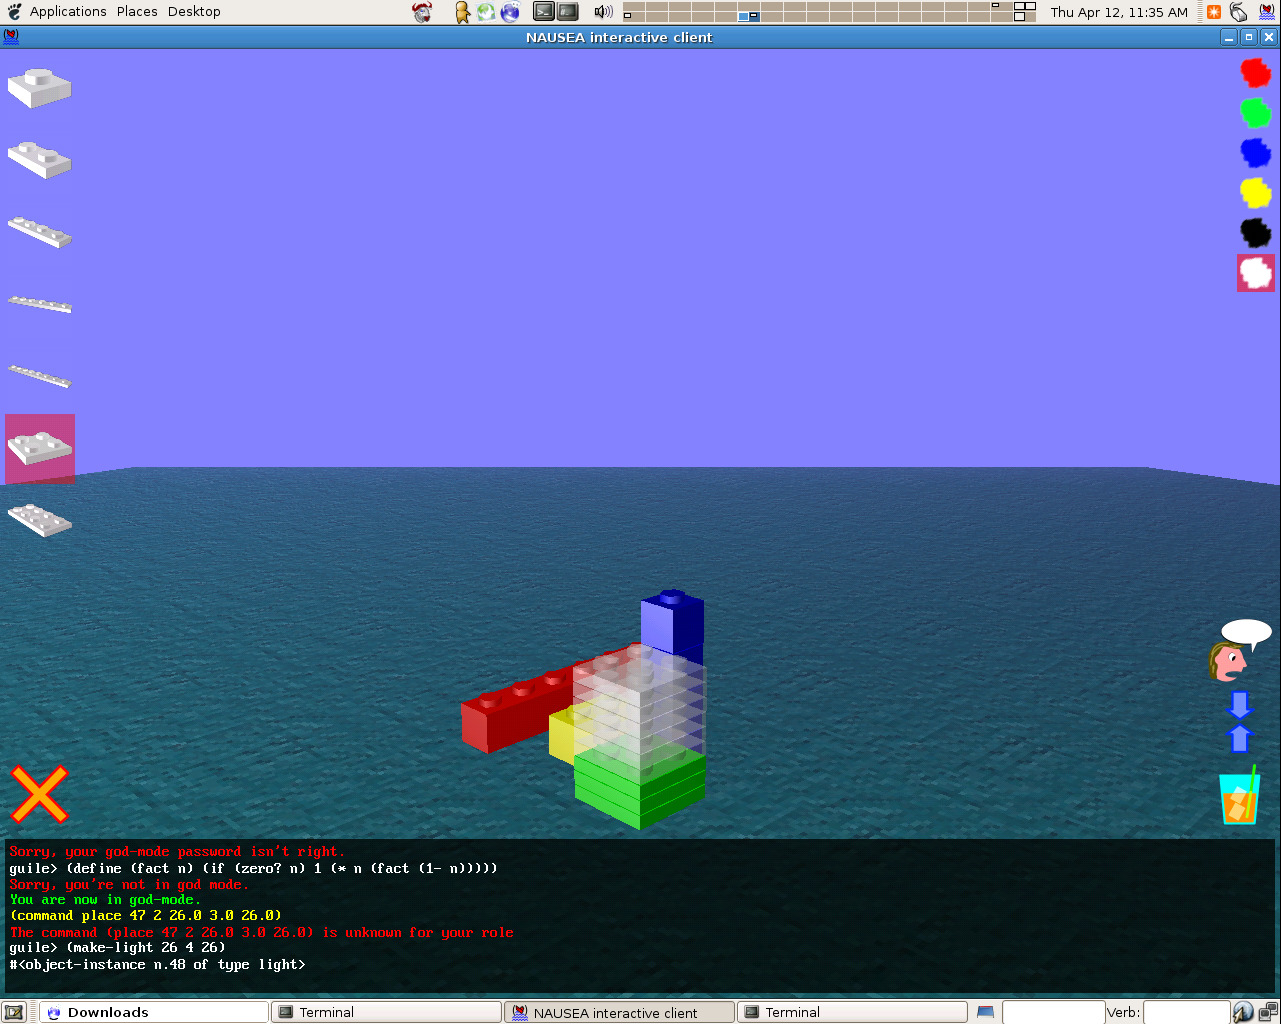
Task: Click the Verb input field
Action: (x=1185, y=1012)
